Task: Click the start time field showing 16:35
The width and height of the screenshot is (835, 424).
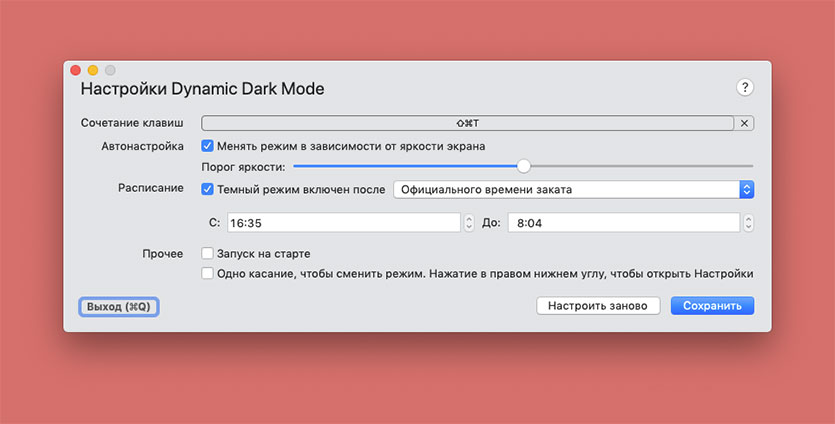Action: point(342,223)
